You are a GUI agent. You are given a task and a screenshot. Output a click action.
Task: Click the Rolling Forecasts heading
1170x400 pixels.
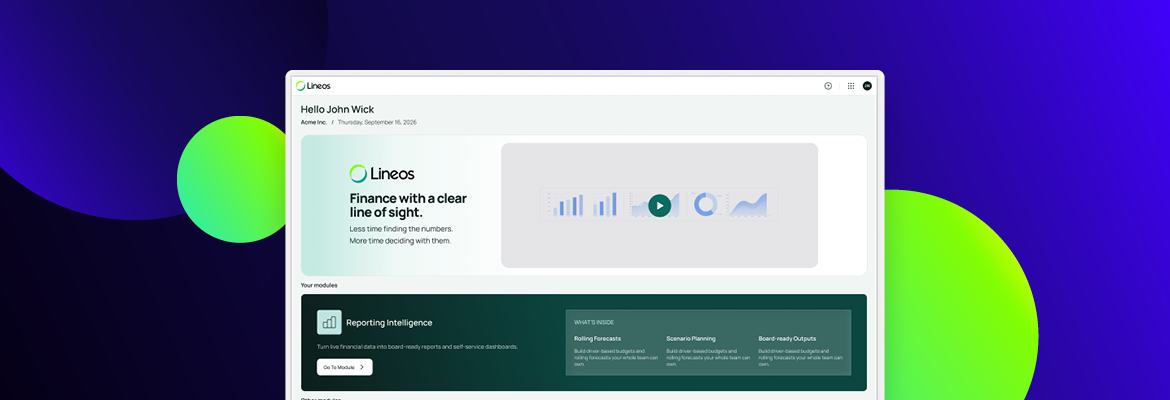(598, 338)
